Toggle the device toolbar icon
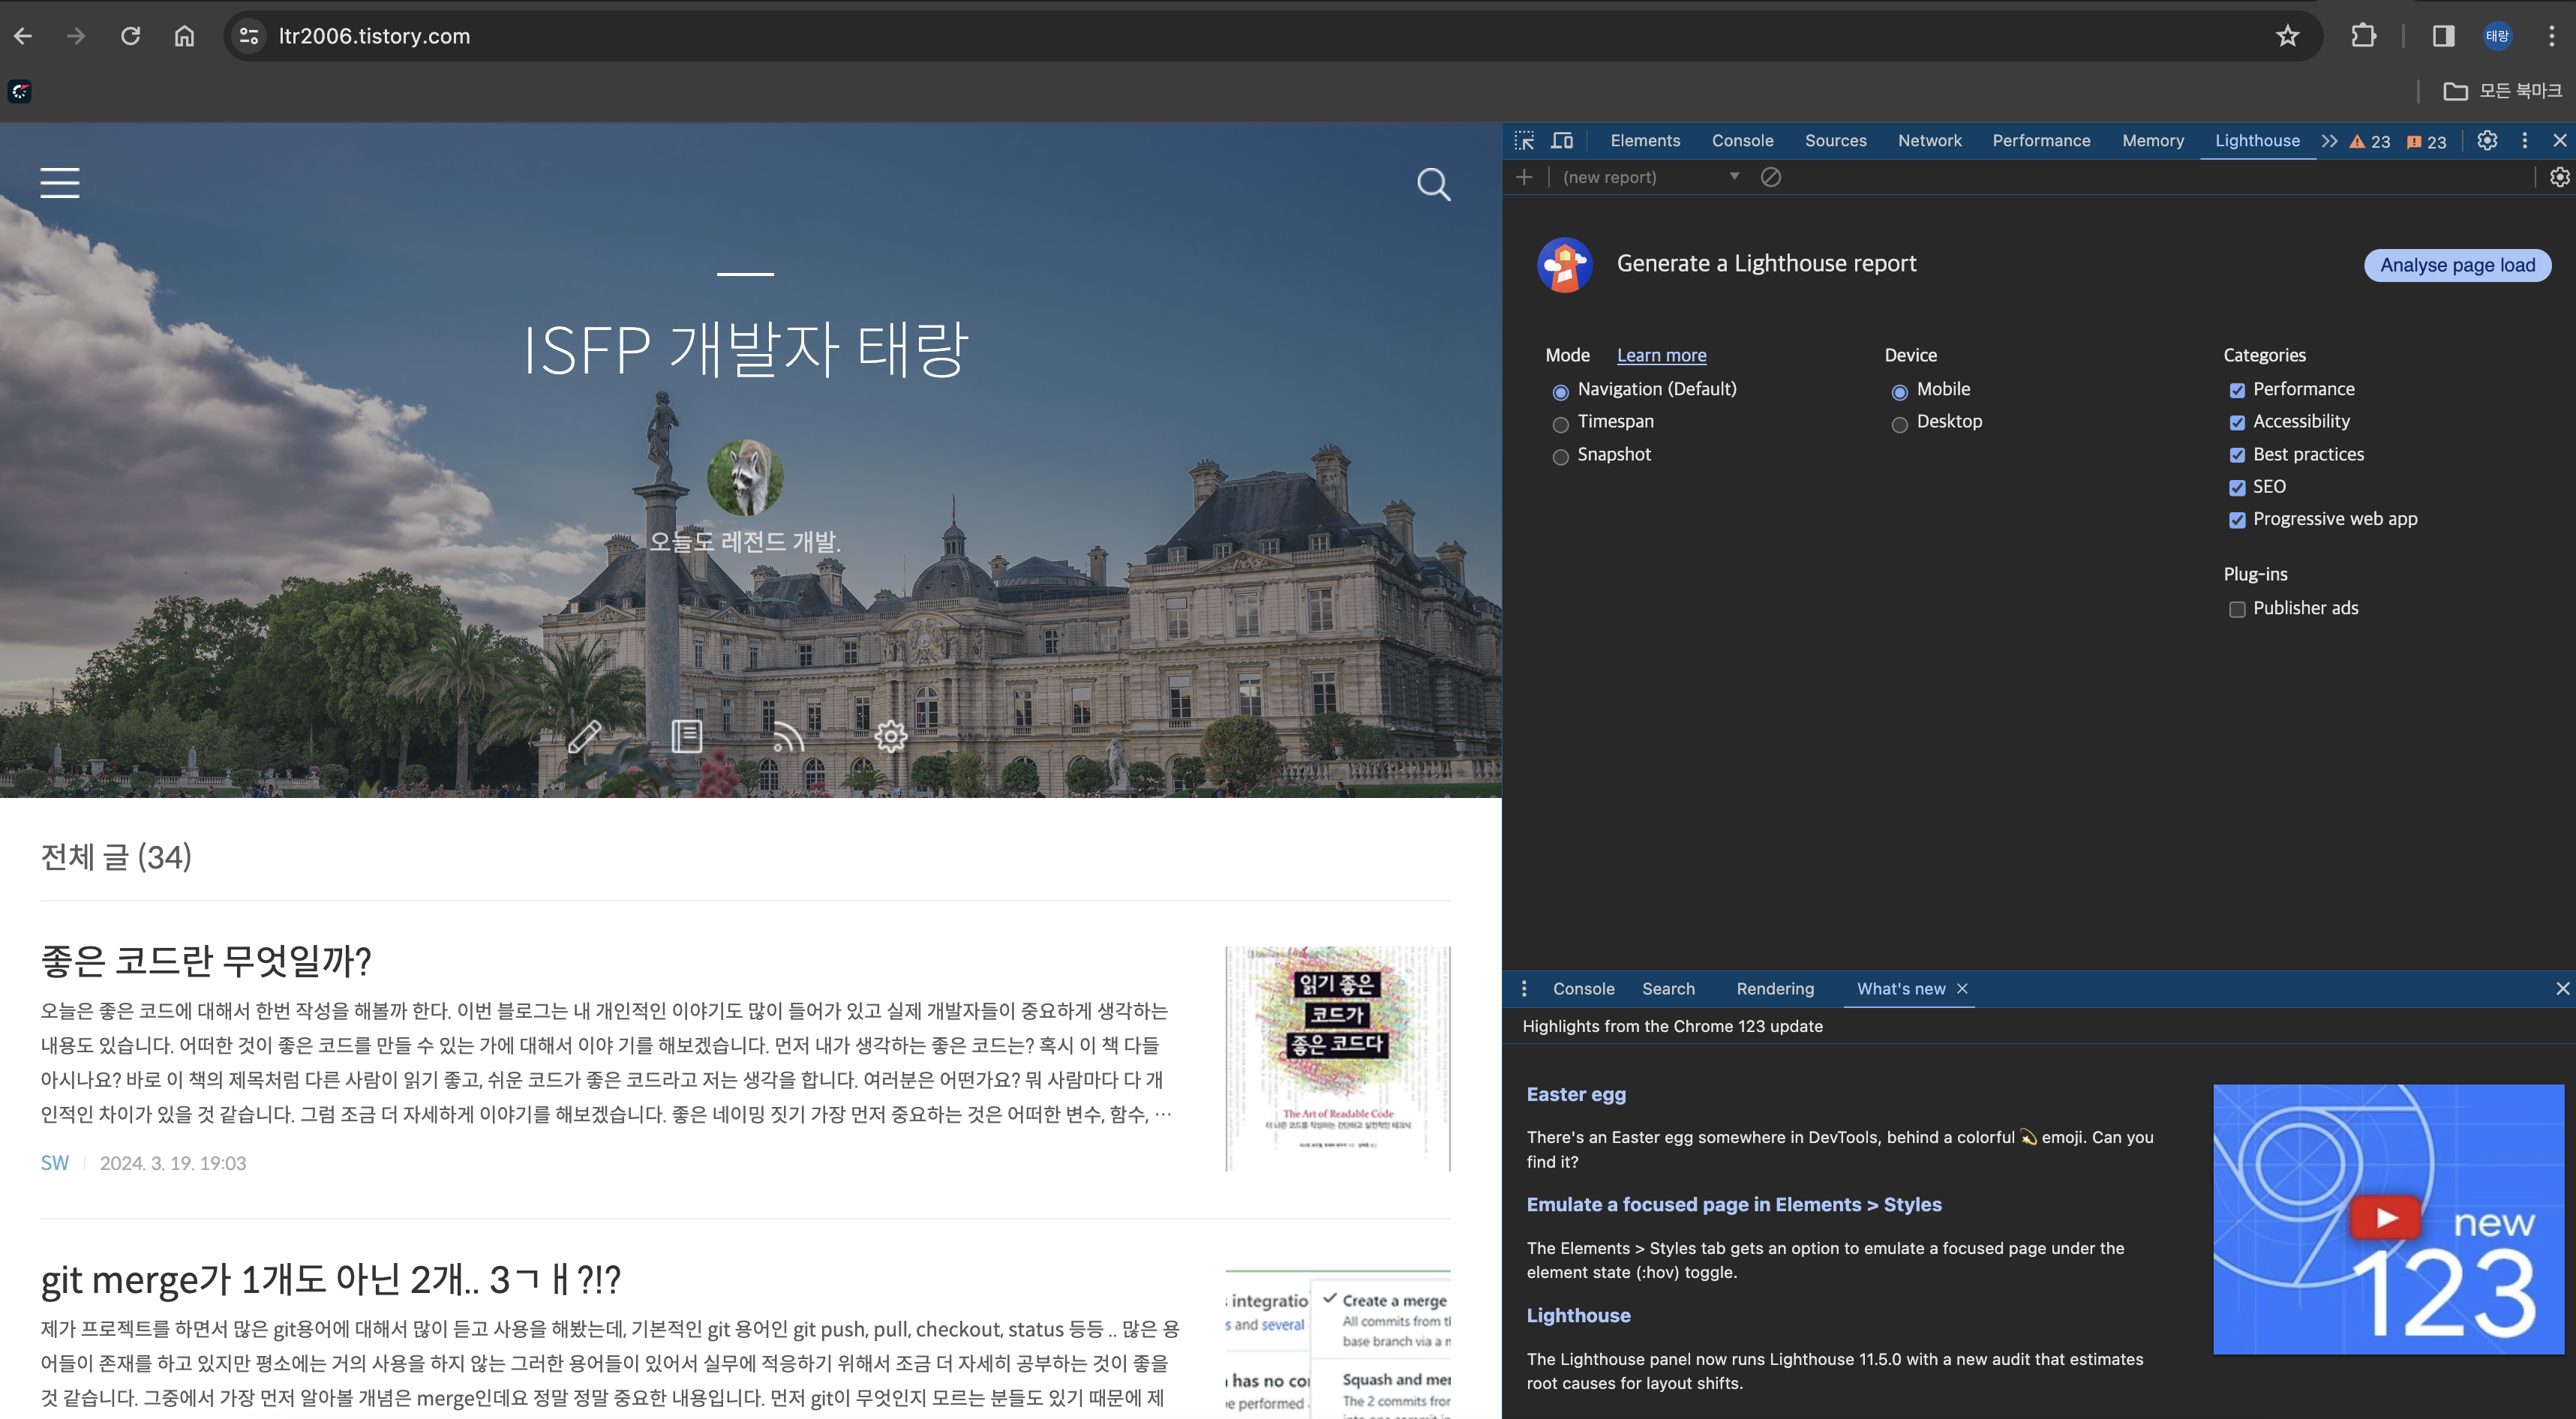This screenshot has height=1419, width=2576. pos(1562,141)
